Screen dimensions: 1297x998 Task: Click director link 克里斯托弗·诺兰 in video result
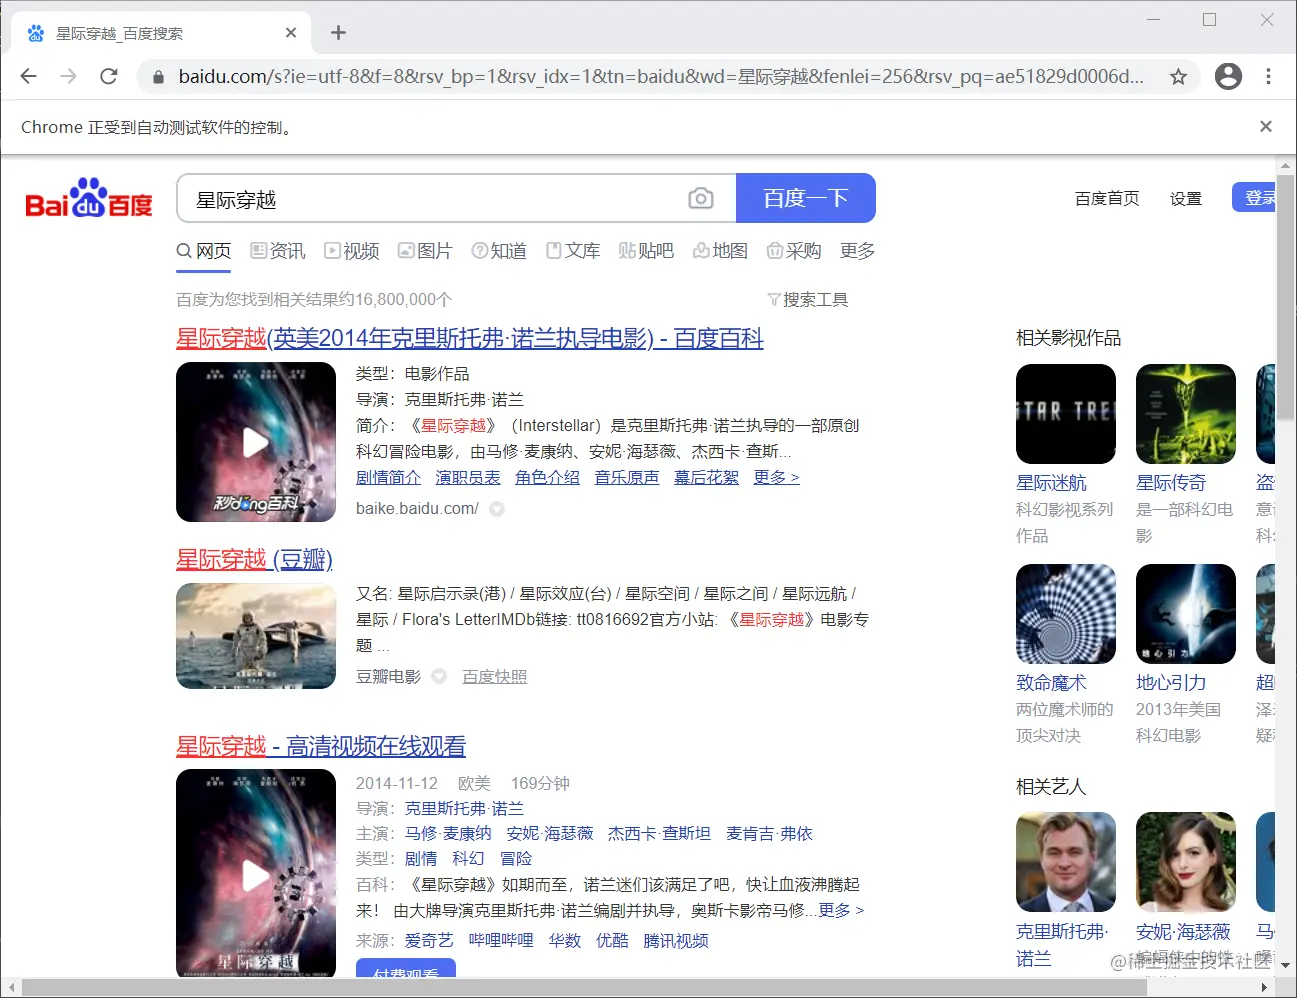click(x=464, y=808)
